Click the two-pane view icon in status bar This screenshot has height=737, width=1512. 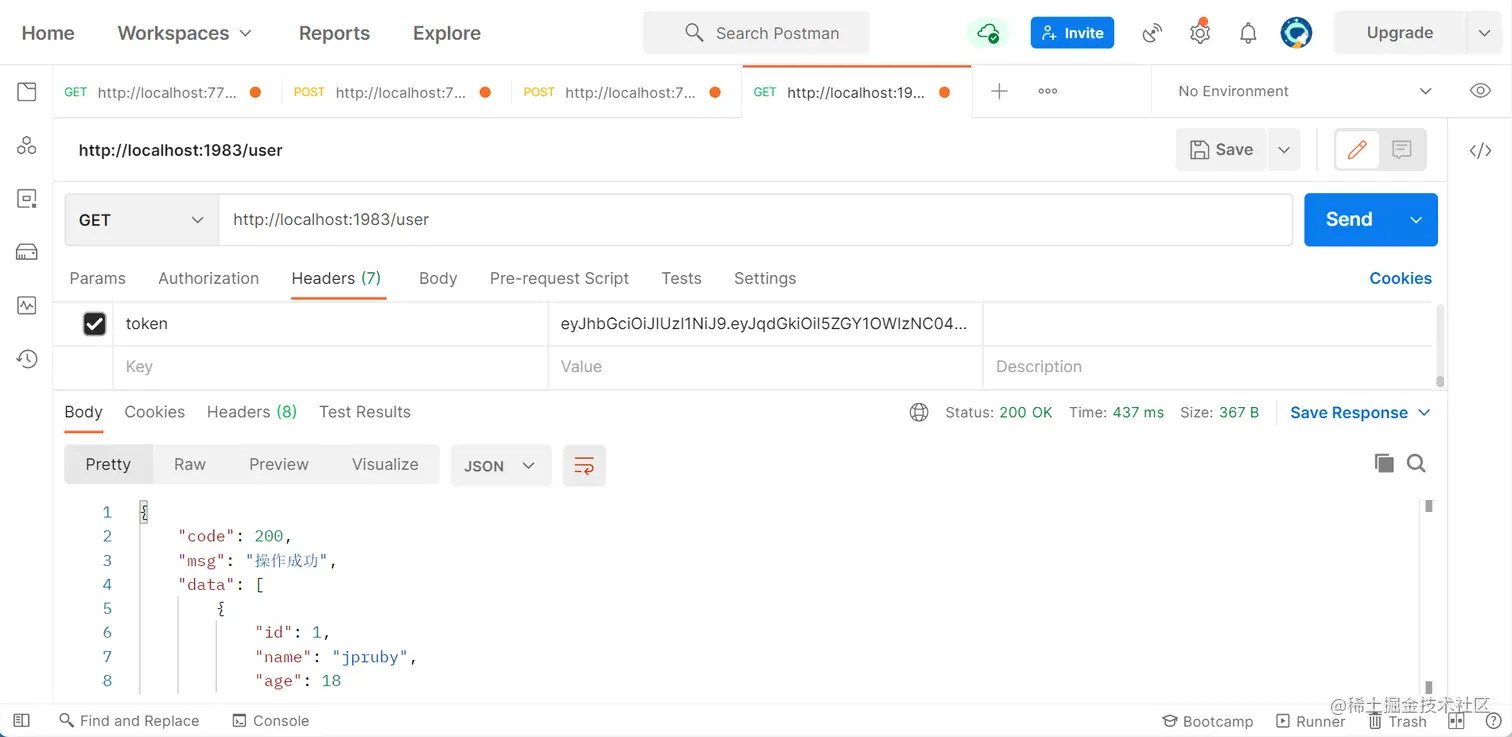pos(1456,720)
